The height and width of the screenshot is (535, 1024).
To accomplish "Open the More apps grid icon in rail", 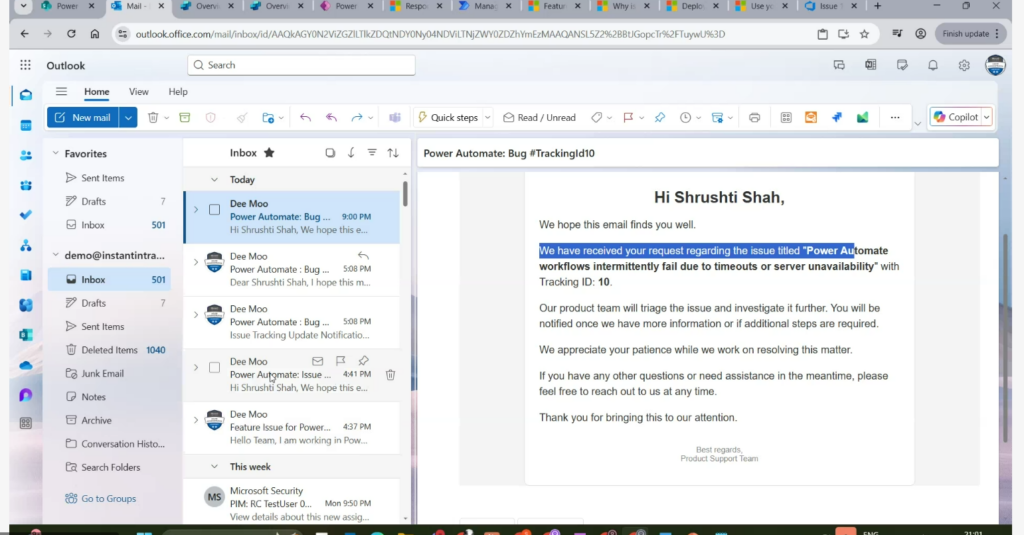I will (25, 423).
